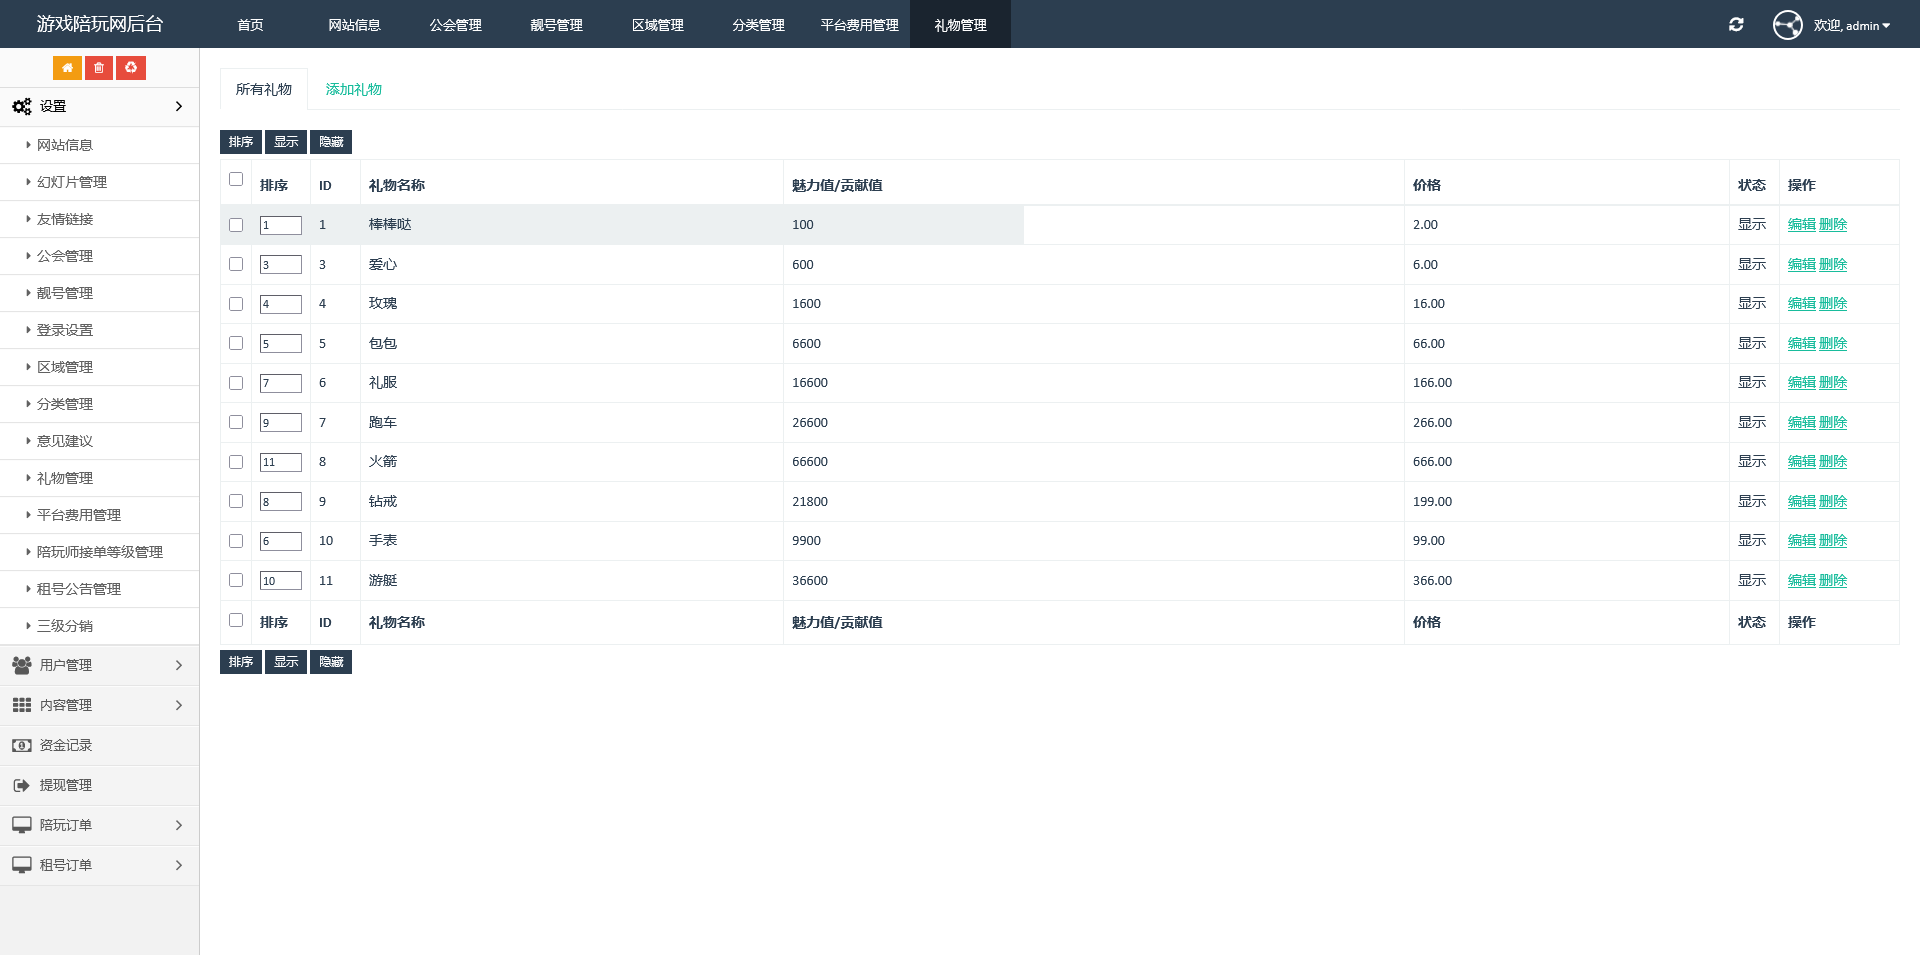Open 网站信息 in the sidebar
The image size is (1920, 955).
65,145
